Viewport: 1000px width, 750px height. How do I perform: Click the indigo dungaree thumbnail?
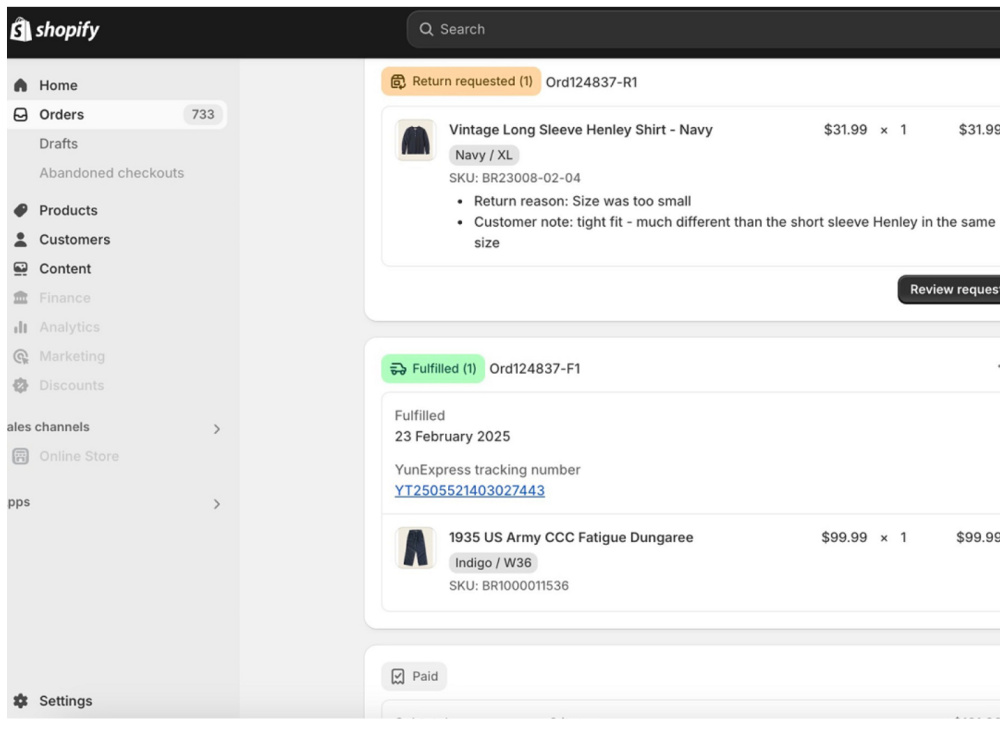(415, 547)
